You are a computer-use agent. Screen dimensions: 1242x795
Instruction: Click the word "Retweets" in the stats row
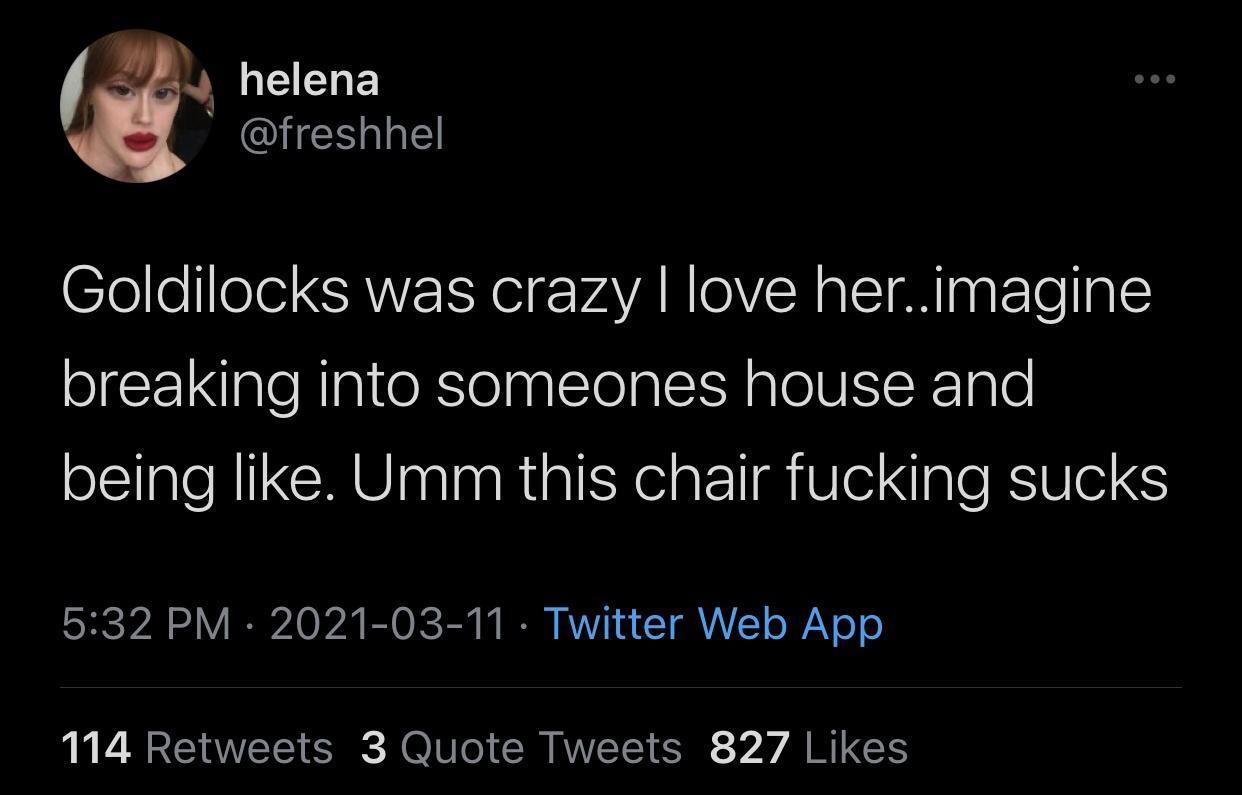pos(239,747)
